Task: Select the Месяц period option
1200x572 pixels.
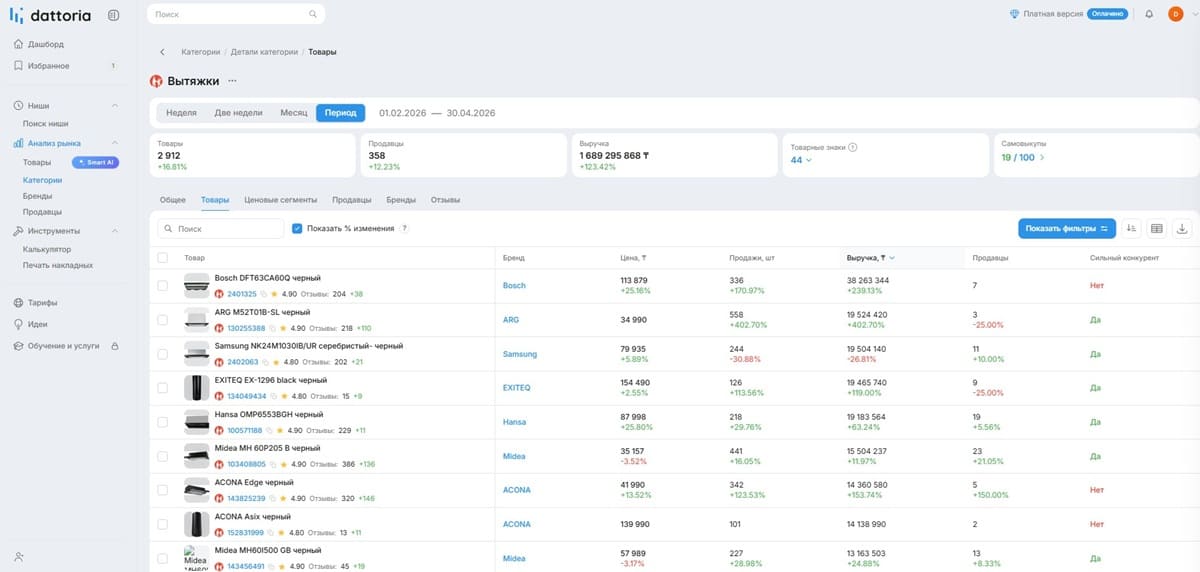Action: point(293,113)
